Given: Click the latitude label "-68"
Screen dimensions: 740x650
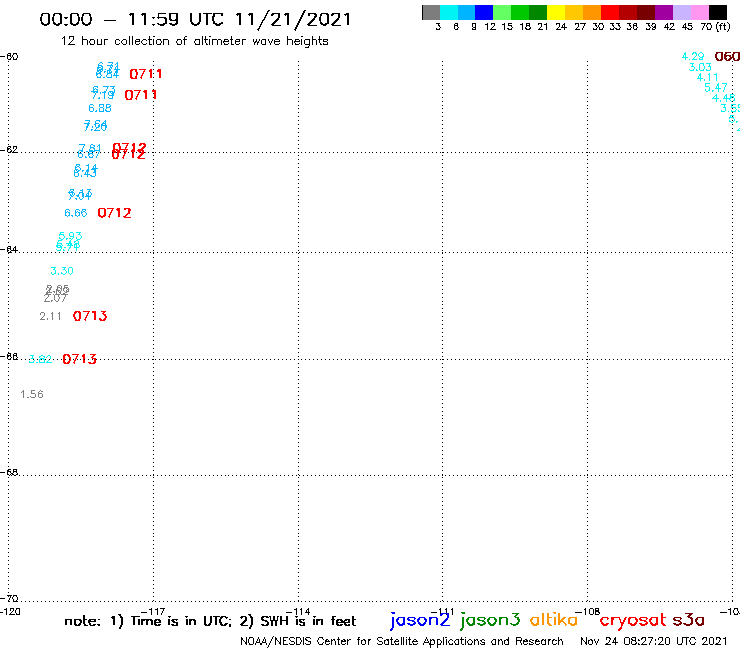Looking at the screenshot, I should click(9, 473).
